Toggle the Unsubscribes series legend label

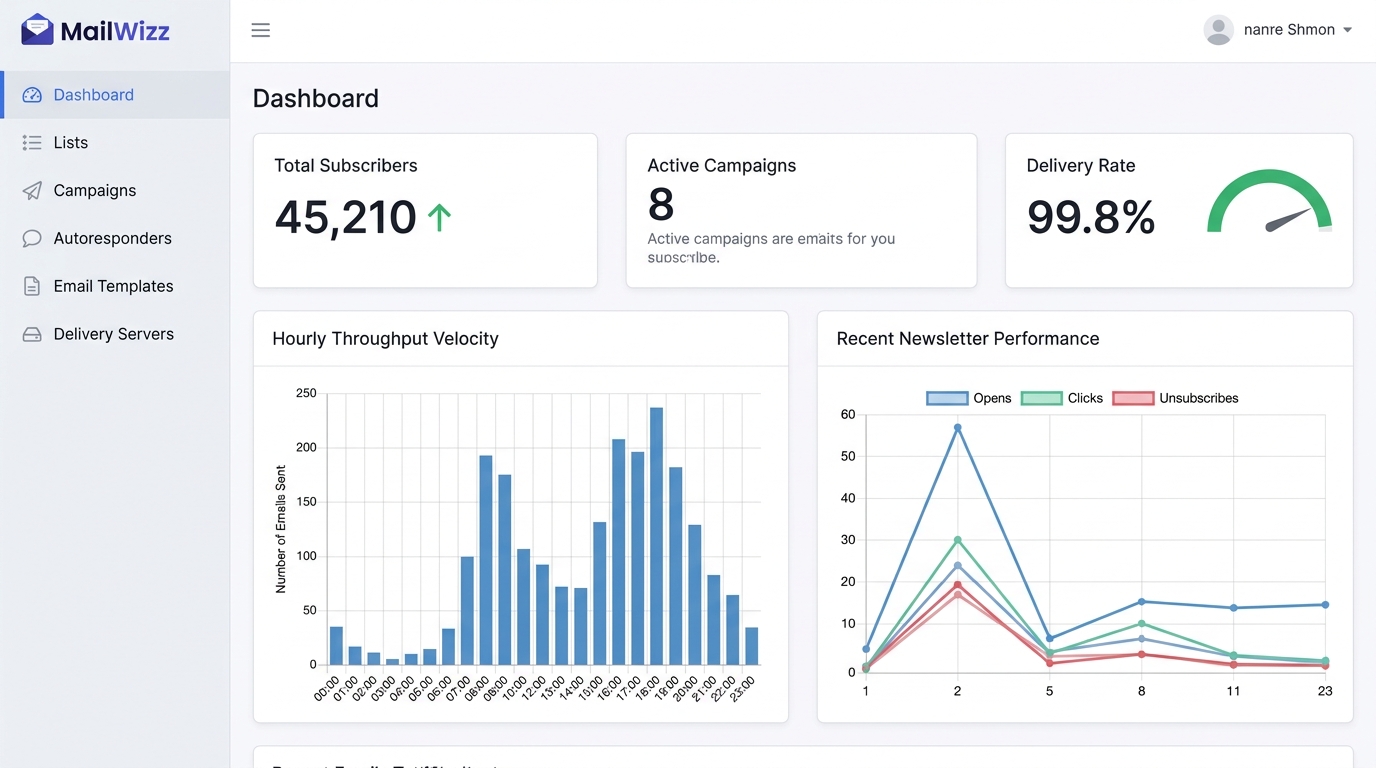[x=1198, y=398]
